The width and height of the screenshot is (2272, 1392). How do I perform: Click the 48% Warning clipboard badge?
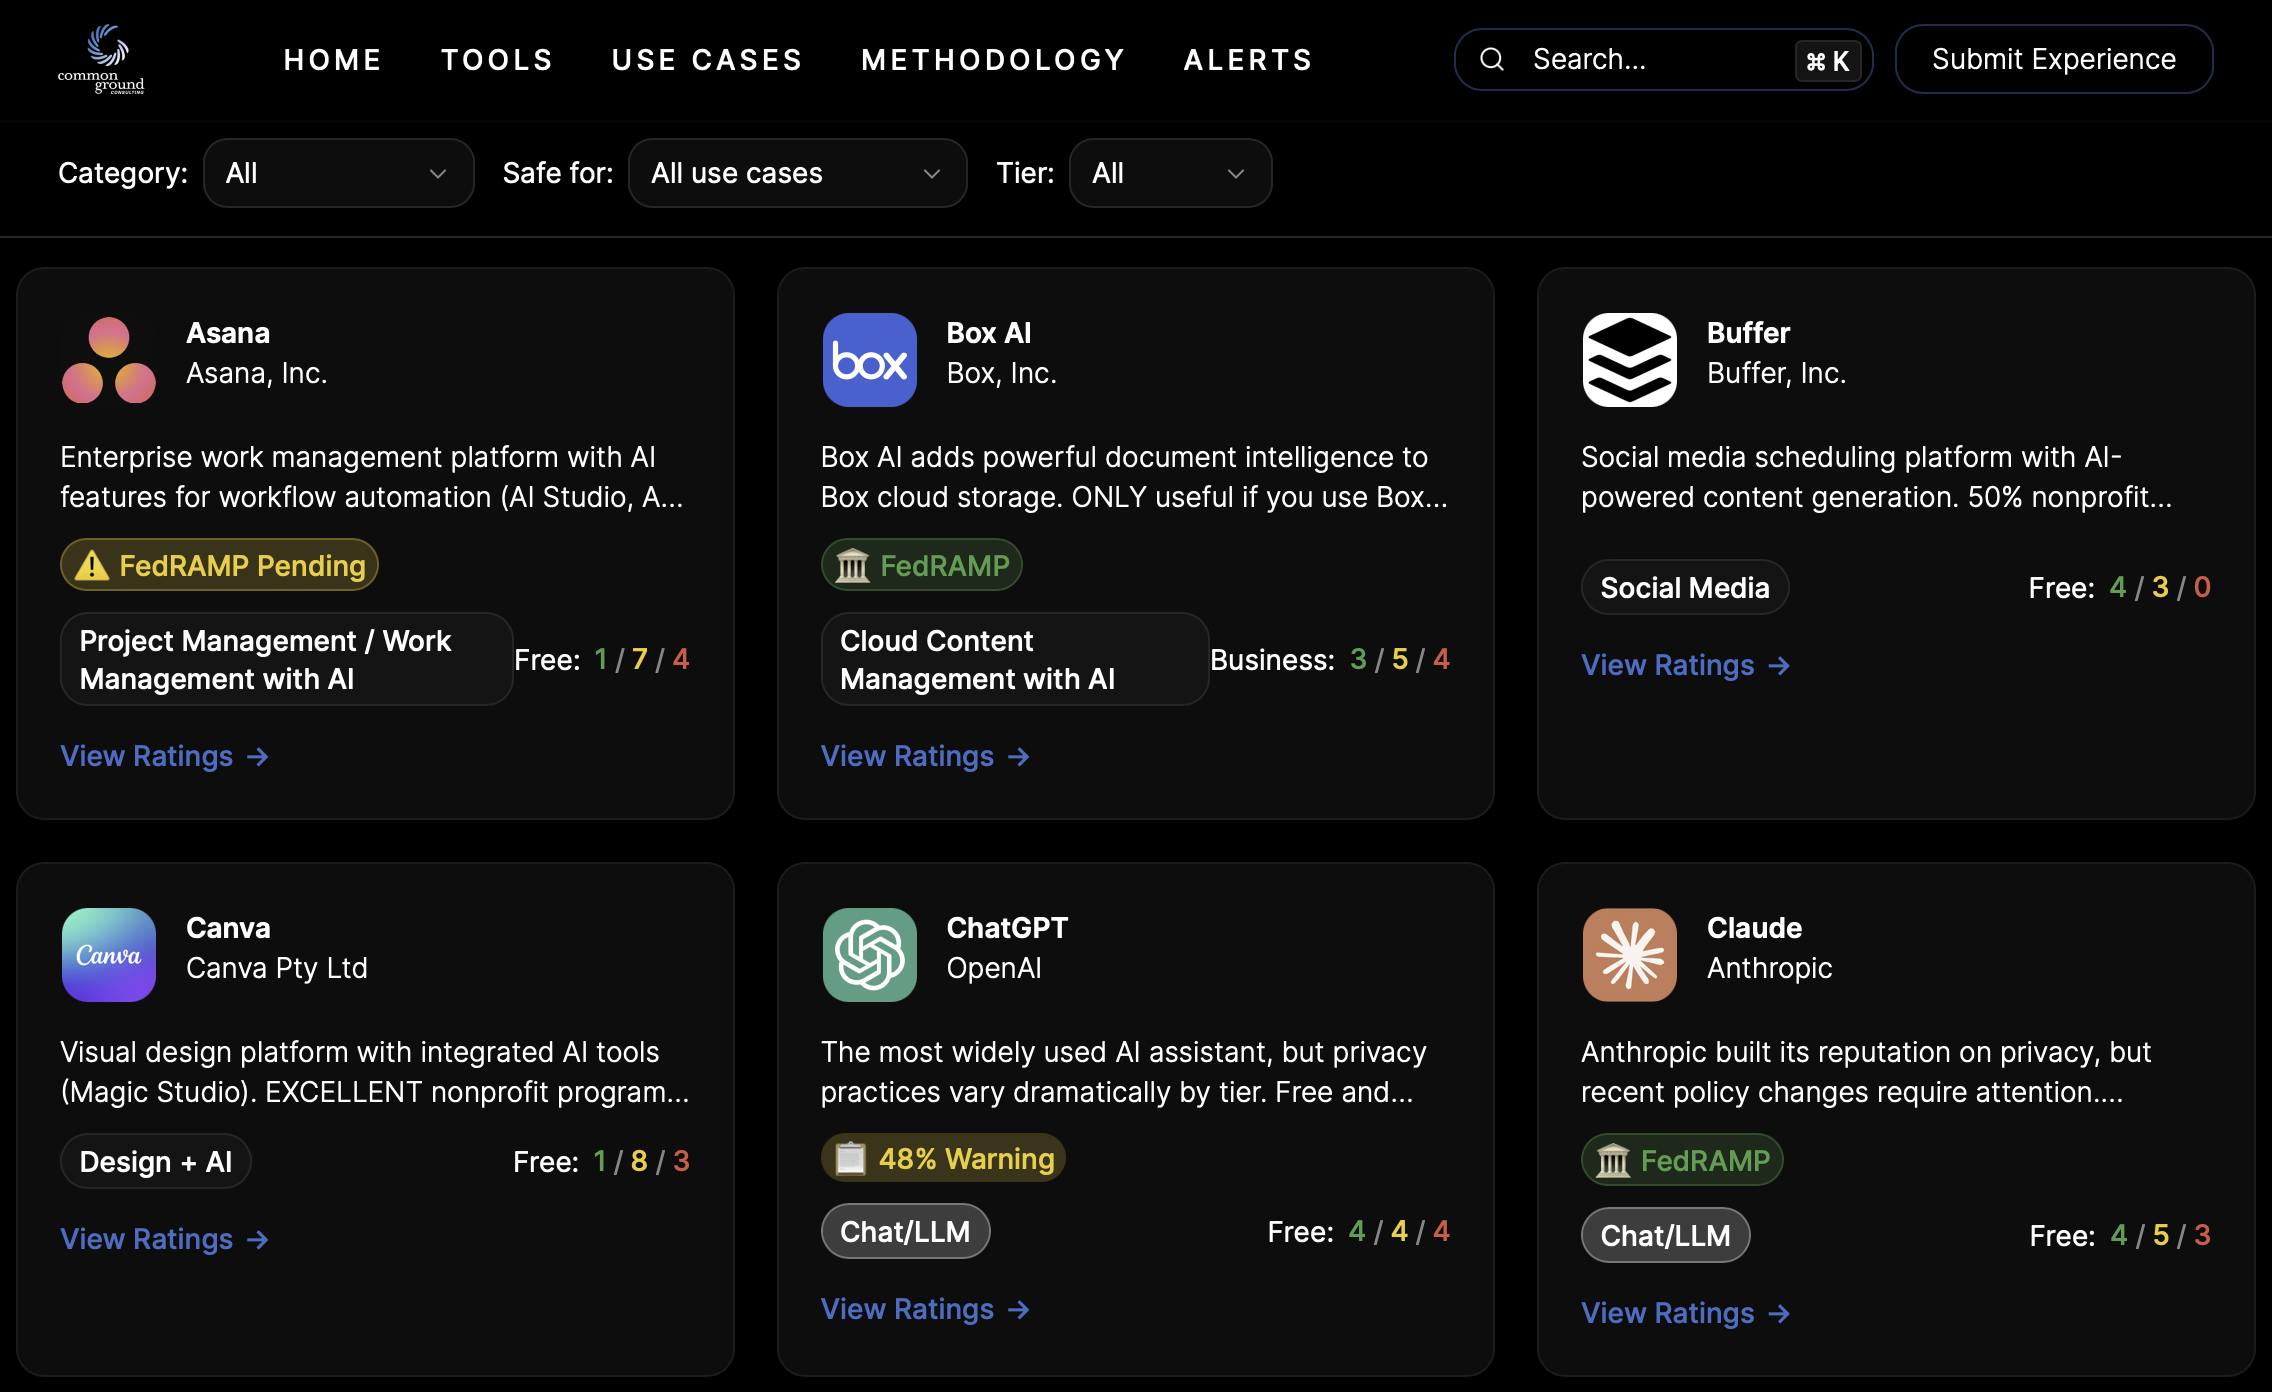943,1159
